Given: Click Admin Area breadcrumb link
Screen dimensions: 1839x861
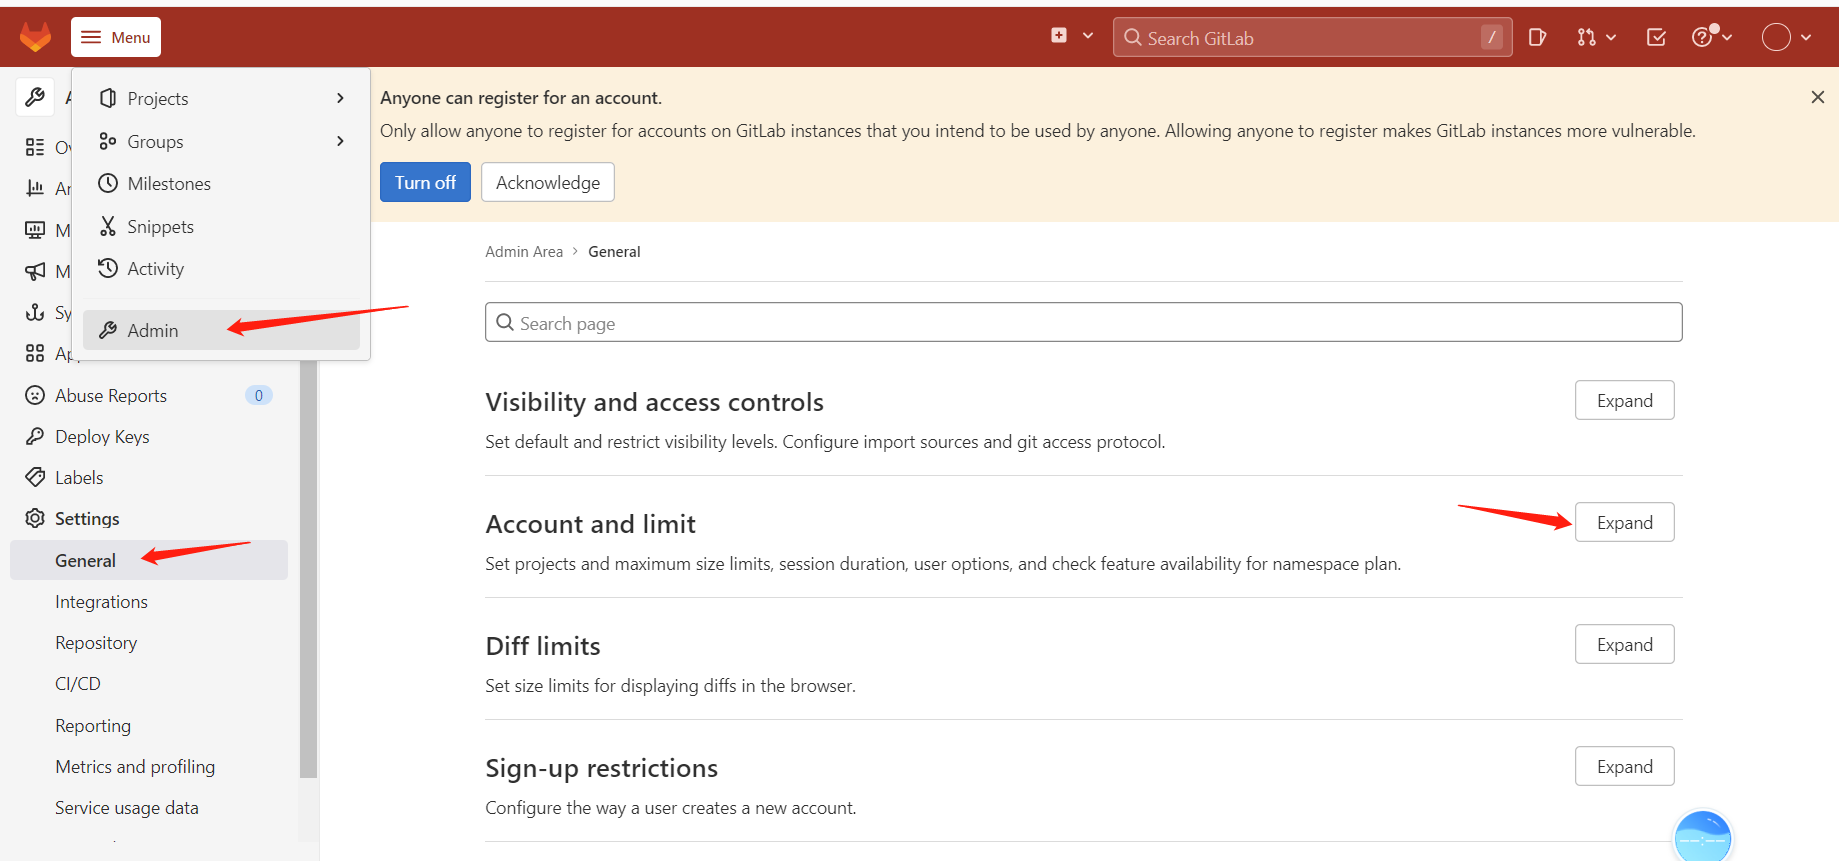Looking at the screenshot, I should coord(524,252).
